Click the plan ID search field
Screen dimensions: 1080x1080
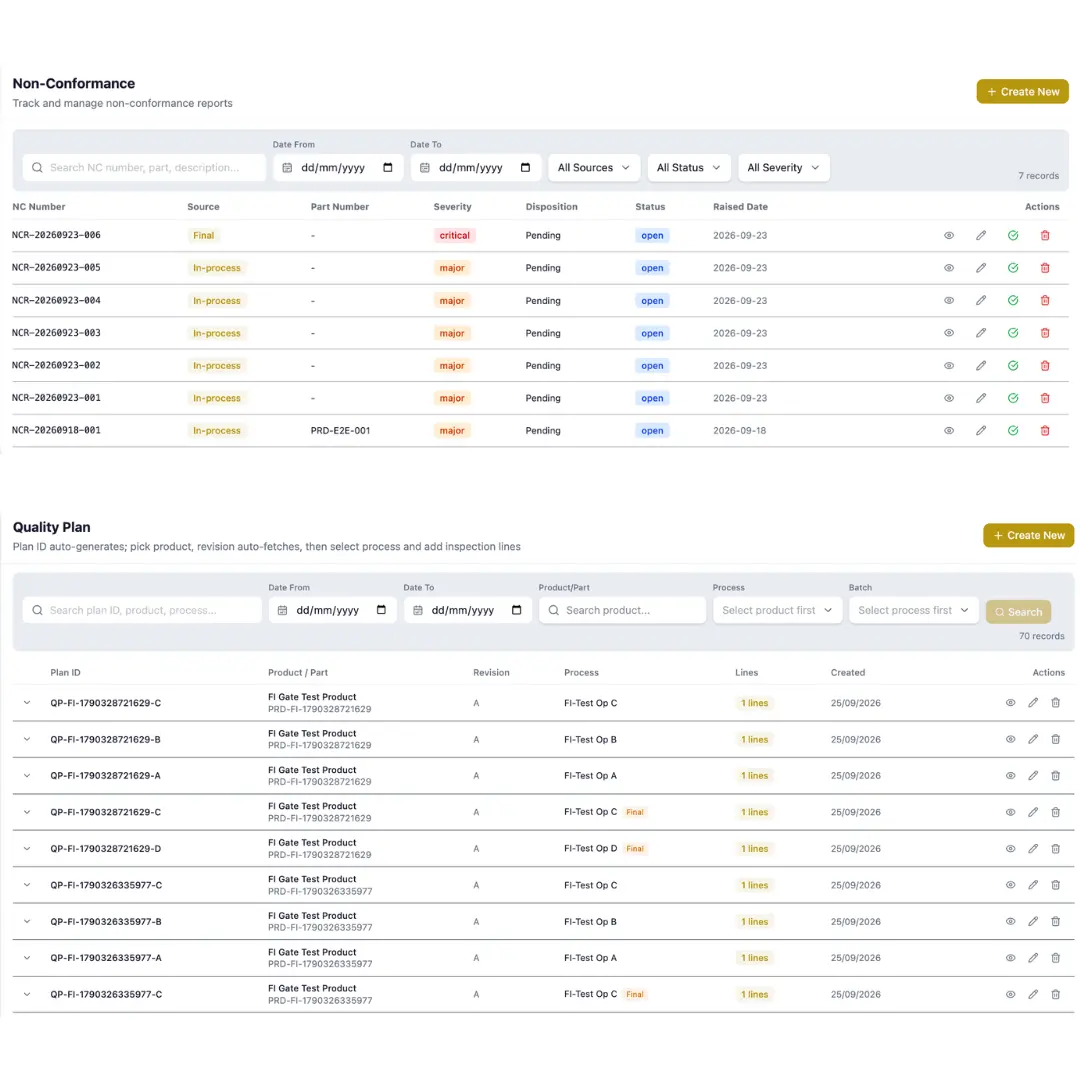[142, 610]
